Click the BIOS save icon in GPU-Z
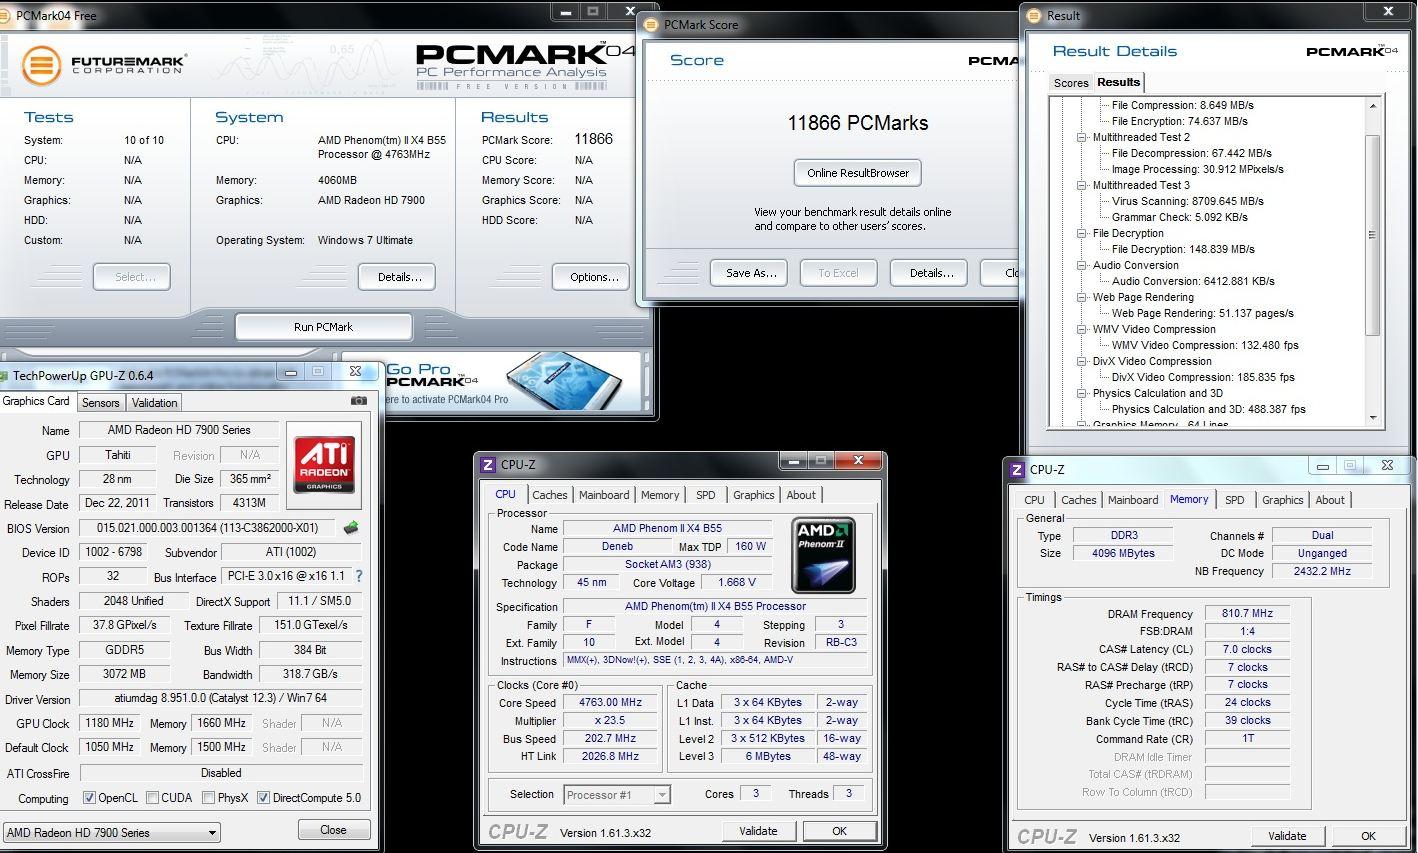Screen dimensions: 1418x853 351,528
